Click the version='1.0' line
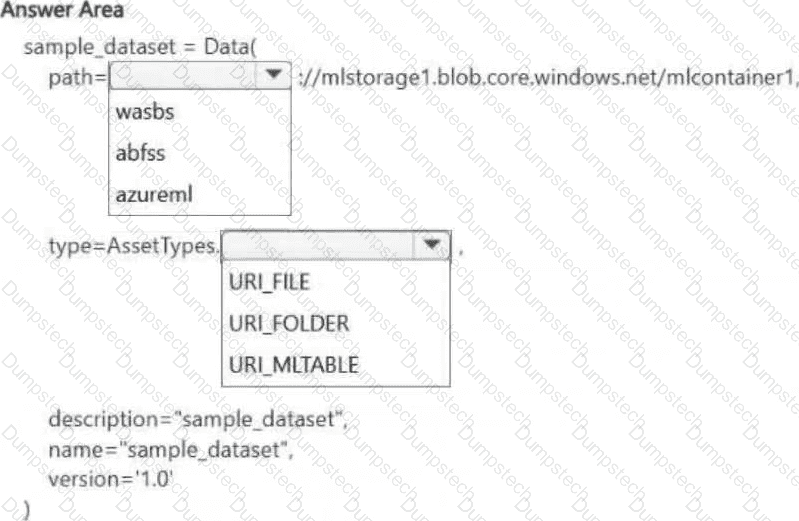 pyautogui.click(x=111, y=480)
